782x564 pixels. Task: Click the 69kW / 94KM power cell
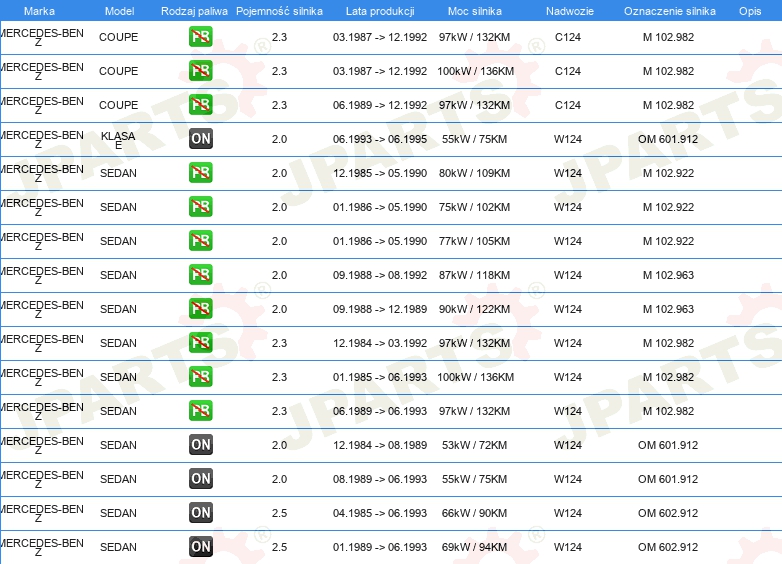(x=474, y=547)
